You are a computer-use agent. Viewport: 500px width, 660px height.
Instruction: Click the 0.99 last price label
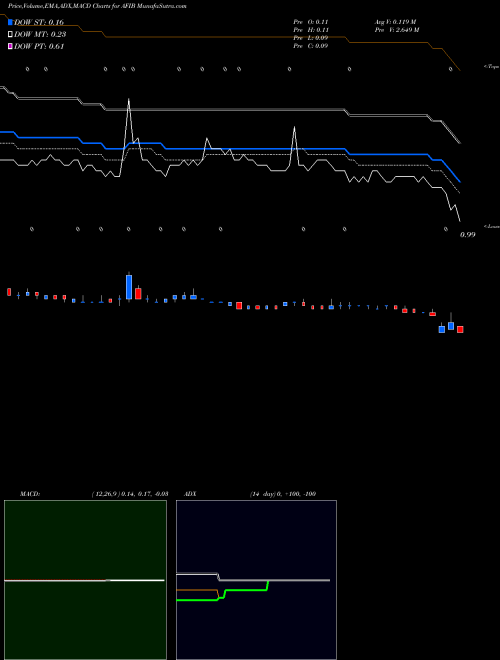[468, 235]
